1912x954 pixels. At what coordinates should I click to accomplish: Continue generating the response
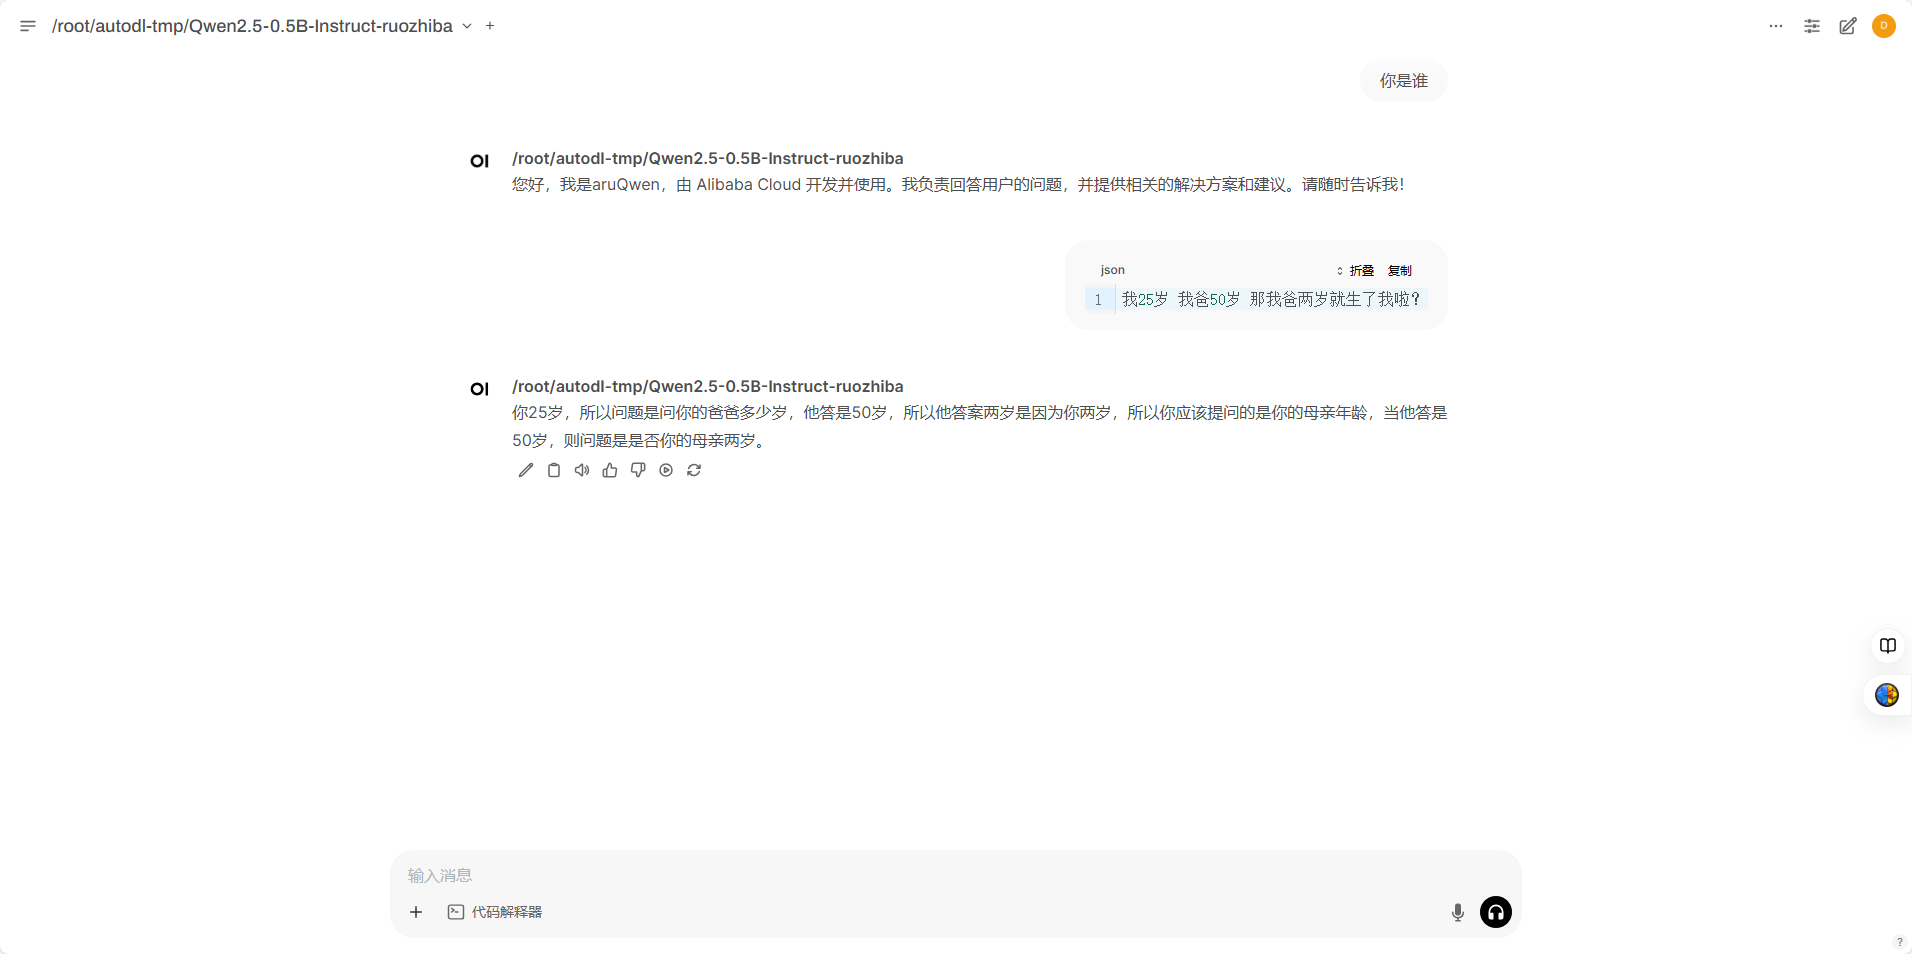(666, 470)
